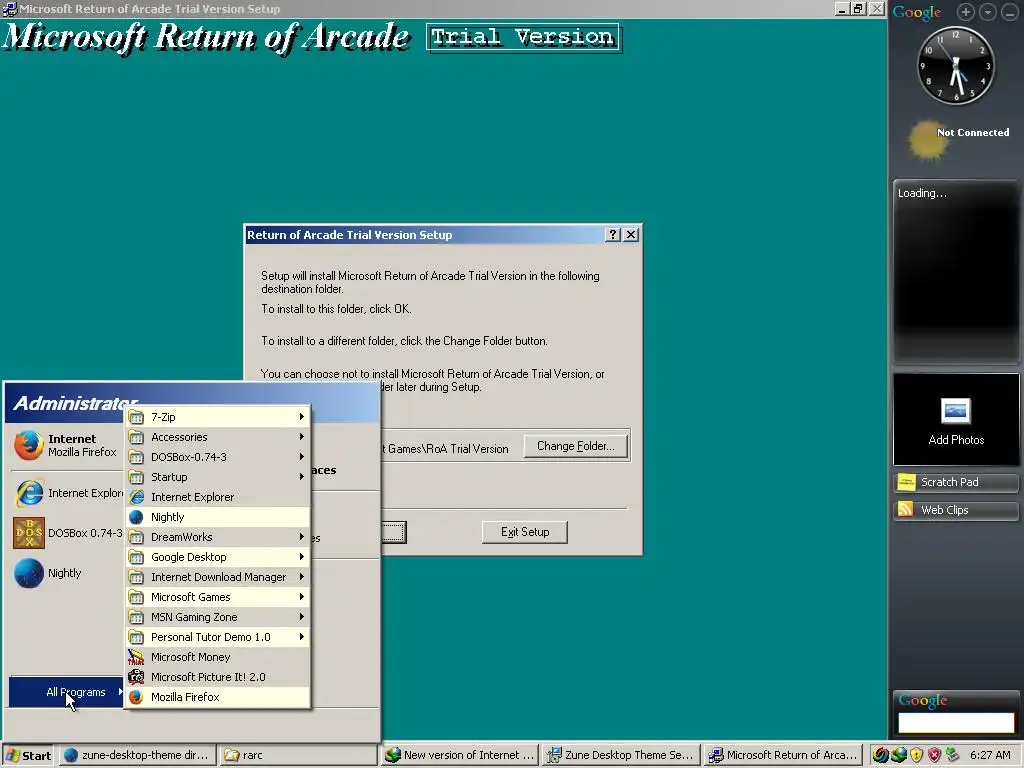This screenshot has width=1024, height=768.
Task: Expand DreamWorks submenu arrow
Action: (x=302, y=537)
